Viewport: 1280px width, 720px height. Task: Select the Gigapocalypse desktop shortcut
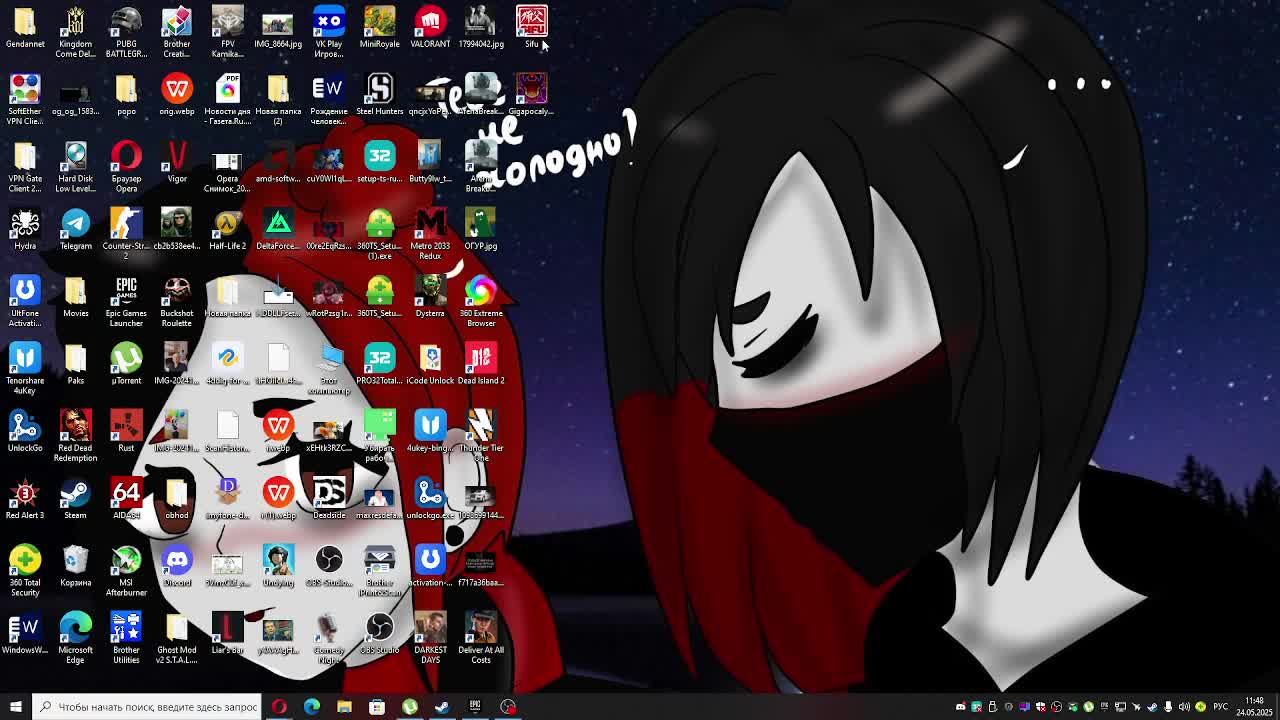[531, 95]
